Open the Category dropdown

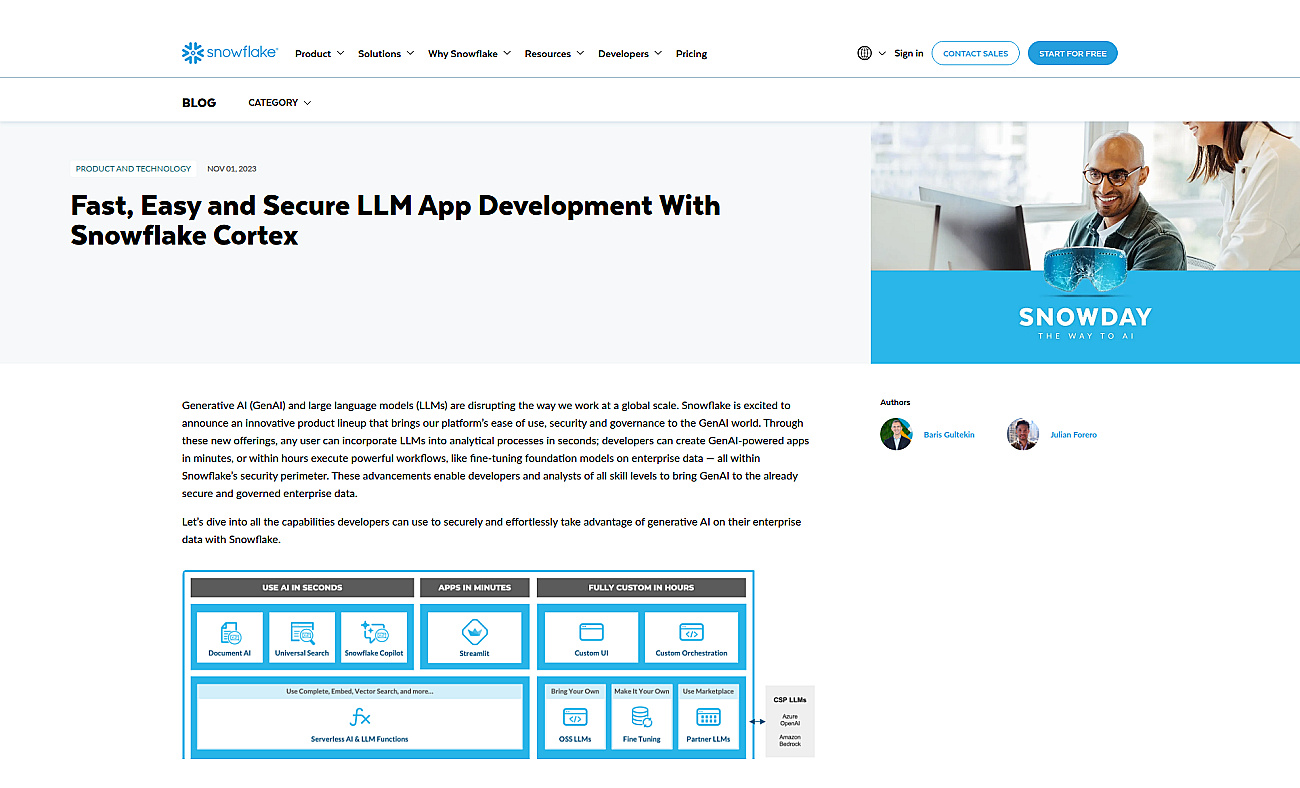click(x=280, y=103)
